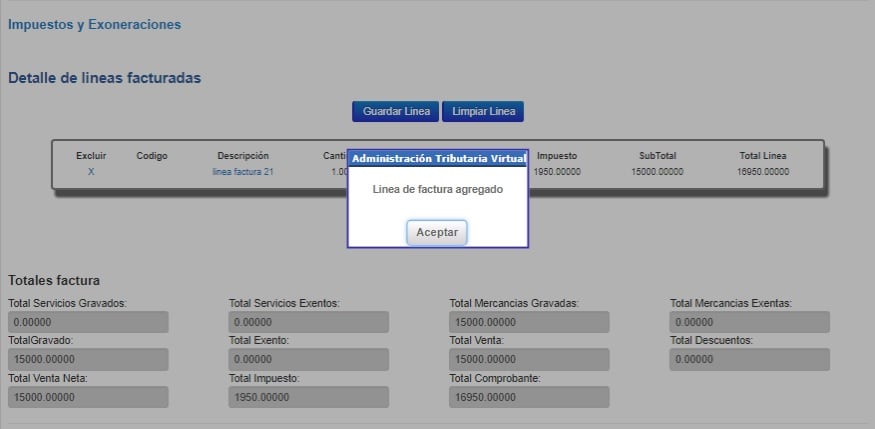
Task: Click the Total Descuentos field
Action: tap(749, 359)
